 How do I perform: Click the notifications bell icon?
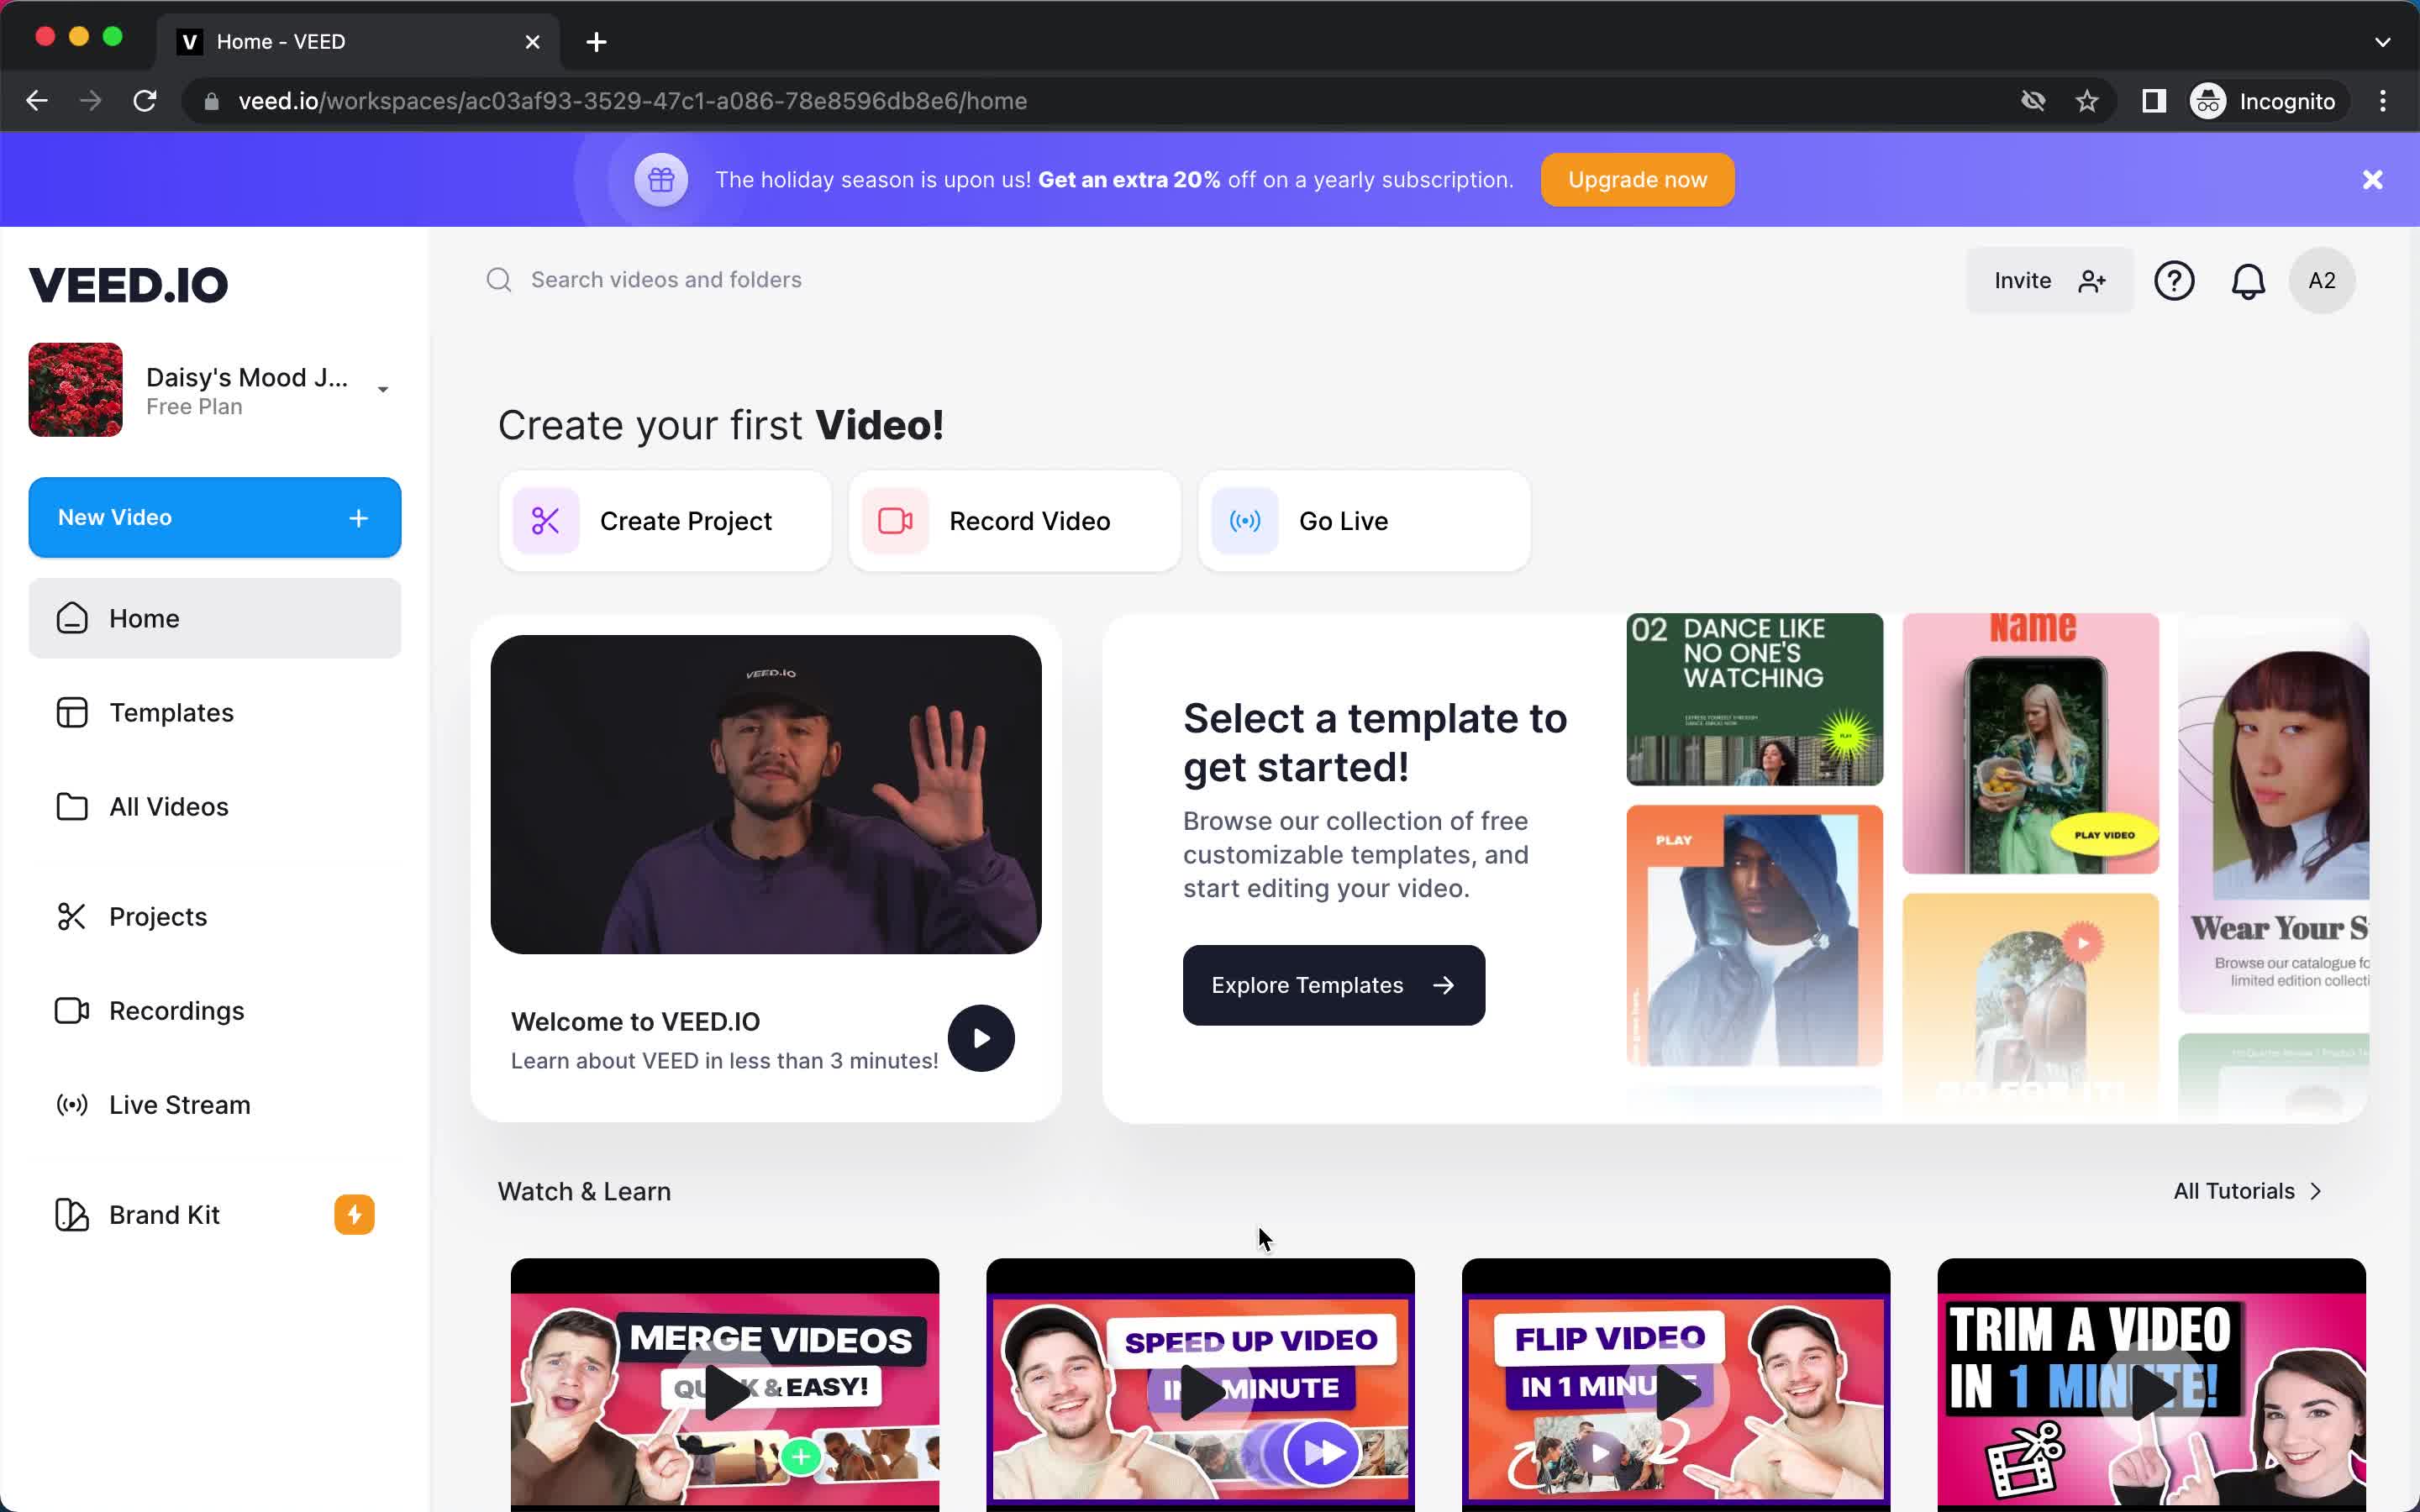[x=2248, y=281]
